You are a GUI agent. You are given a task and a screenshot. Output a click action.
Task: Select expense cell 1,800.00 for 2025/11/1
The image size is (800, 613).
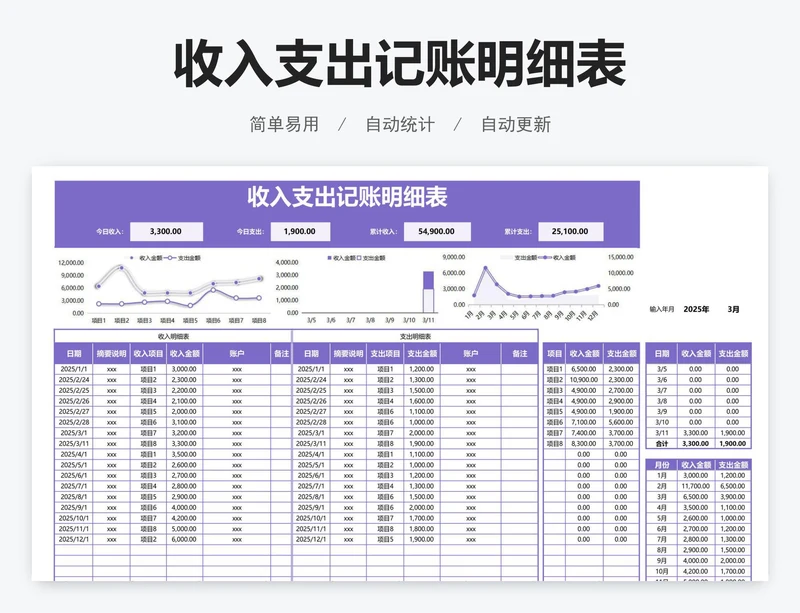(422, 529)
